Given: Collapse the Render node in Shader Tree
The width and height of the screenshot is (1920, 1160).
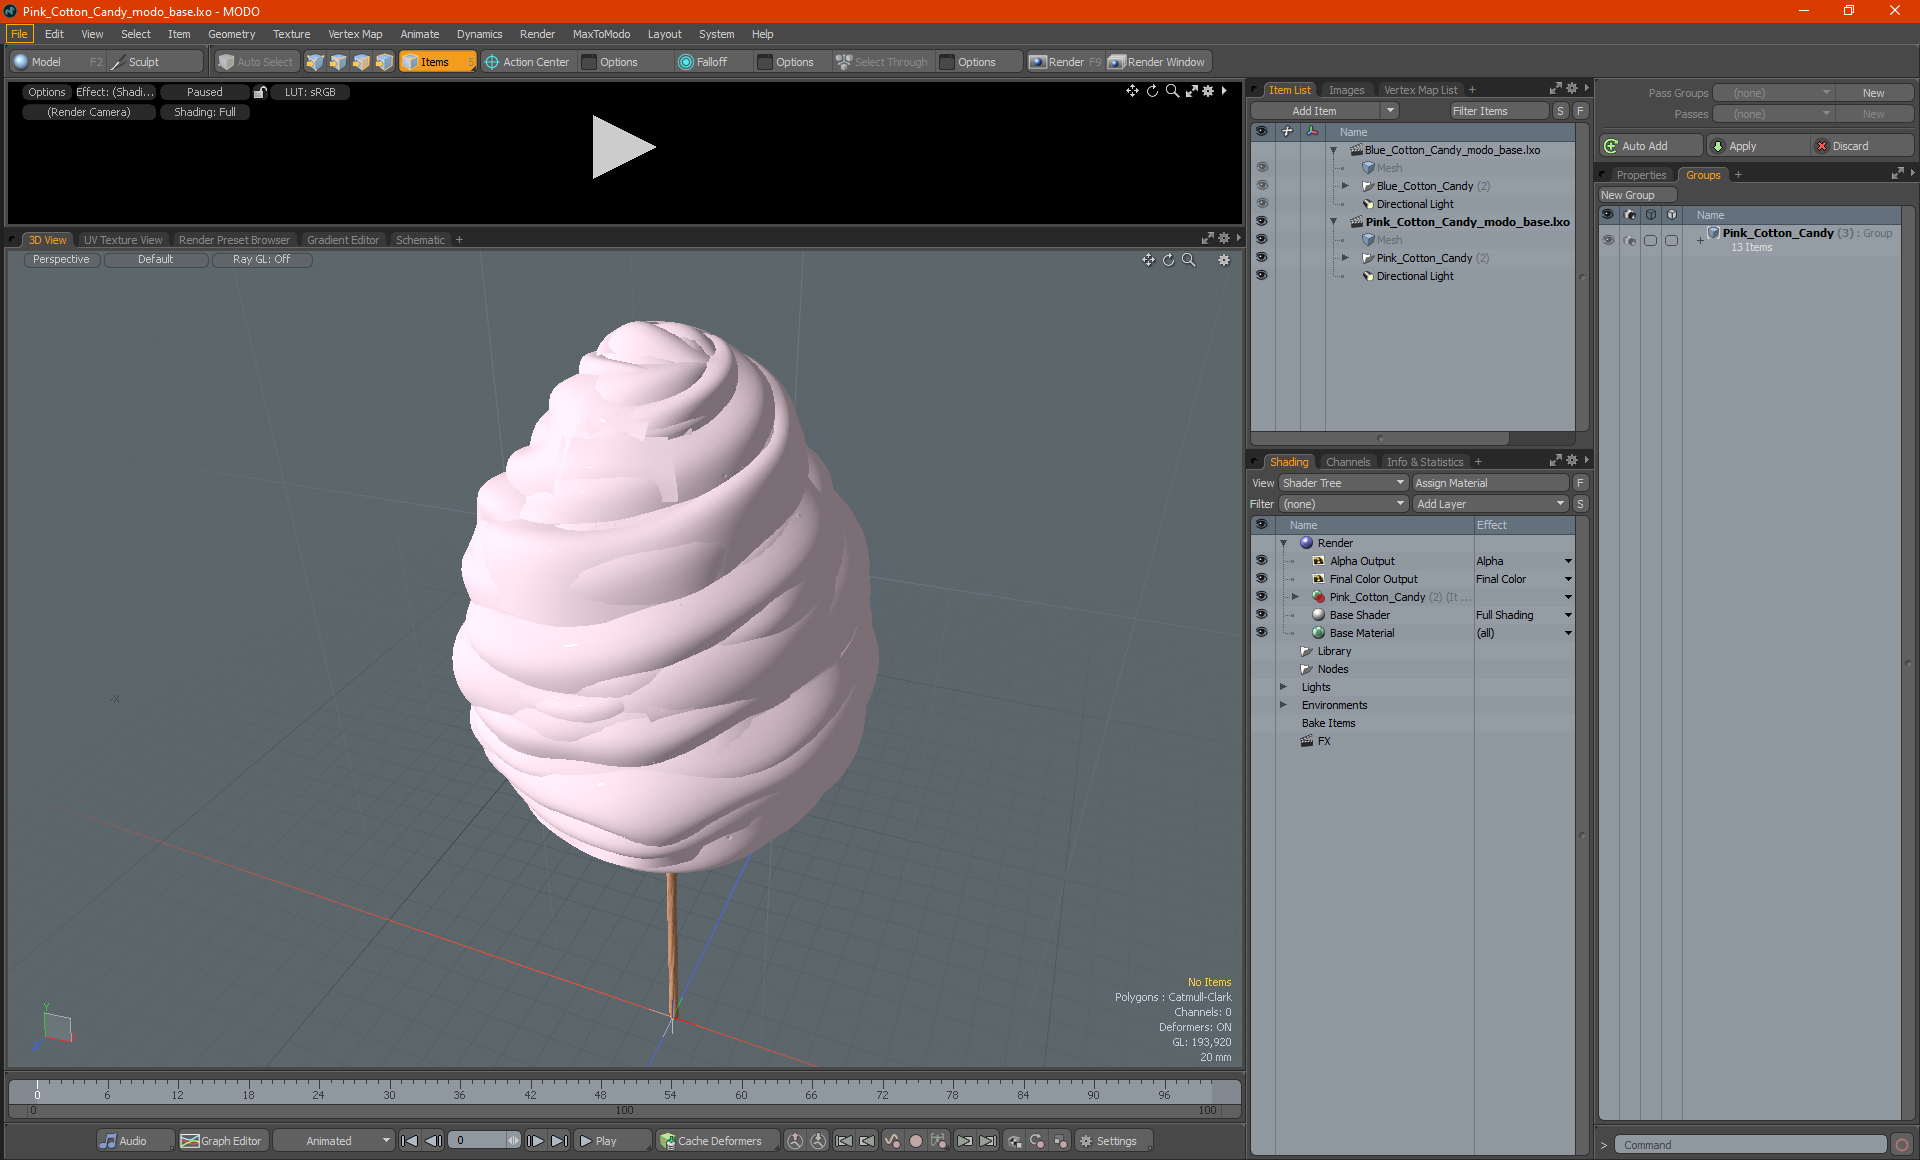Looking at the screenshot, I should (x=1283, y=543).
